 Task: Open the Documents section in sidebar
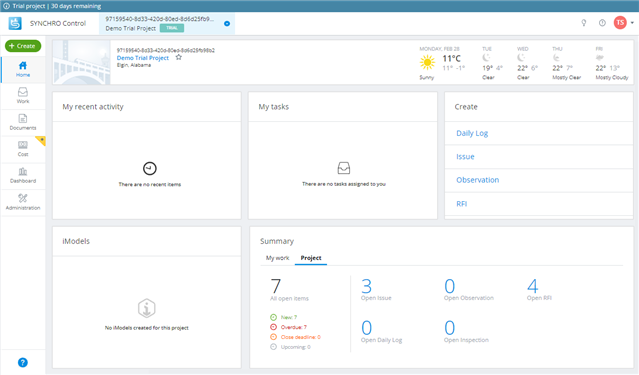point(23,122)
